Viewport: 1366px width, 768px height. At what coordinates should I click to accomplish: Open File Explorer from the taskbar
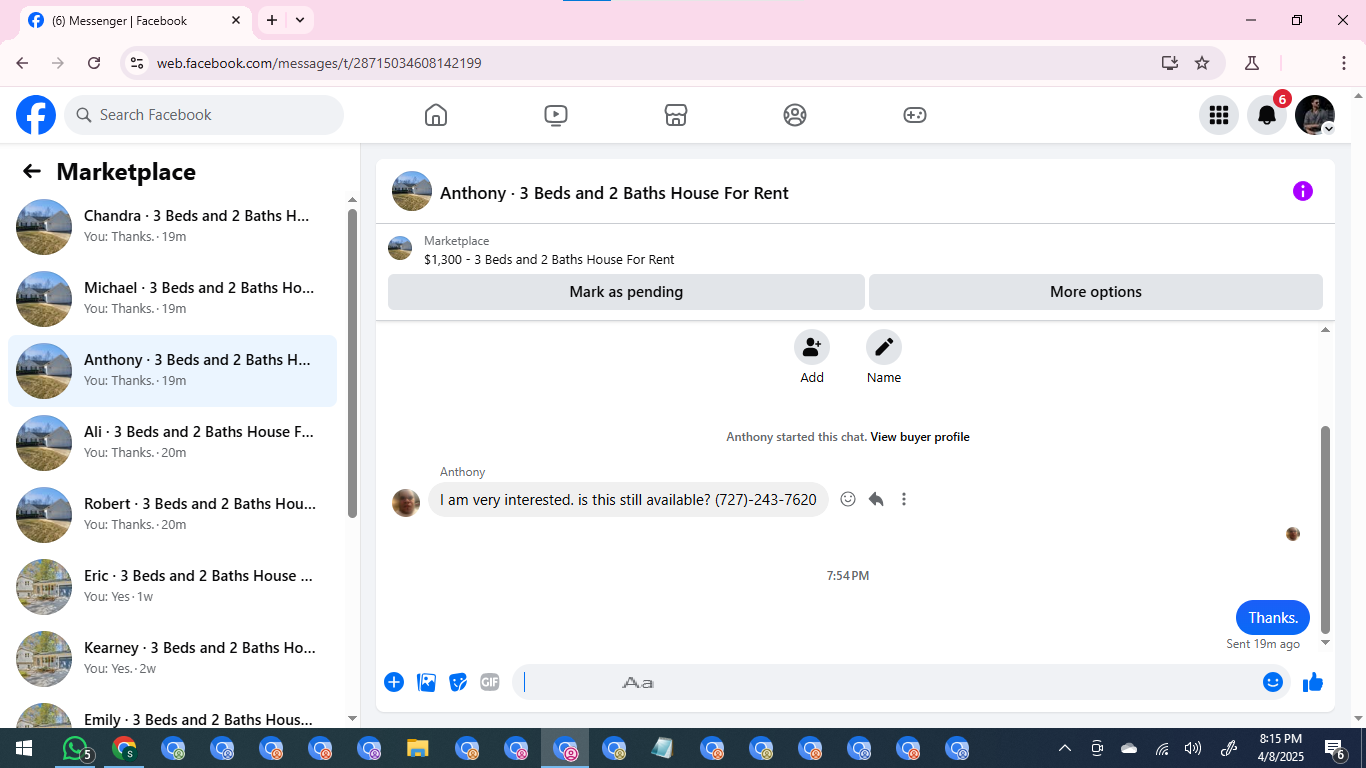click(418, 748)
